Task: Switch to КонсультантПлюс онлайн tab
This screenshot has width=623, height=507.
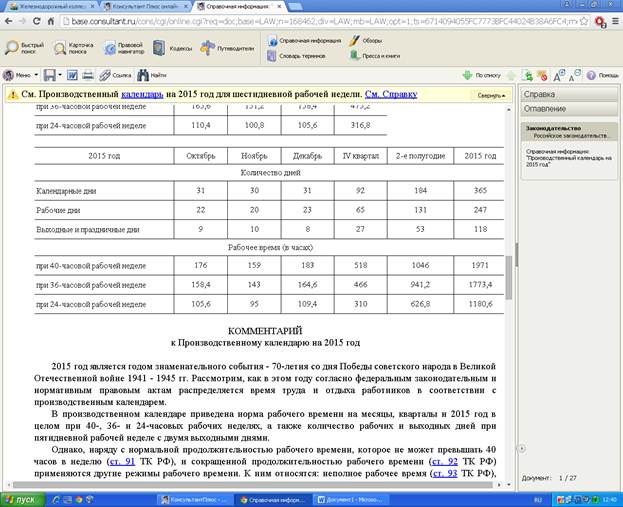Action: coord(147,6)
